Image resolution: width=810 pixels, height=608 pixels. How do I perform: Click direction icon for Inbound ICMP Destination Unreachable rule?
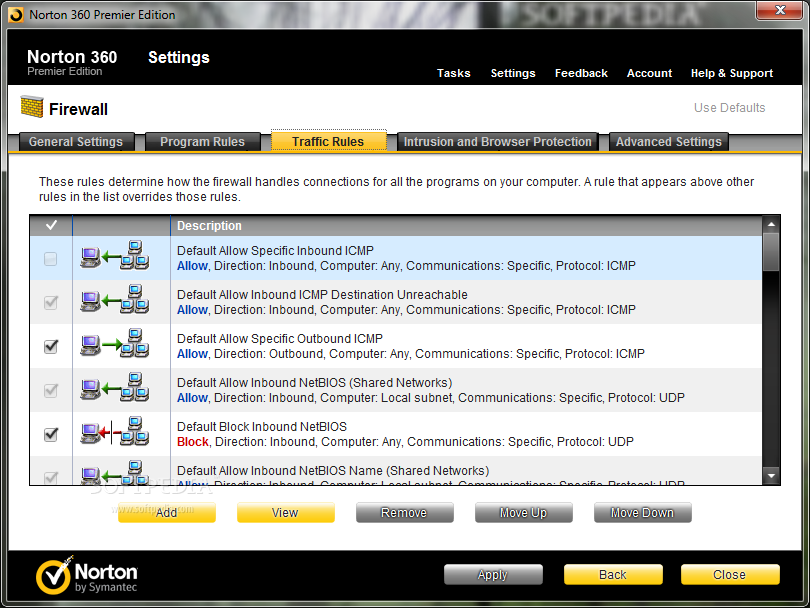pyautogui.click(x=115, y=300)
